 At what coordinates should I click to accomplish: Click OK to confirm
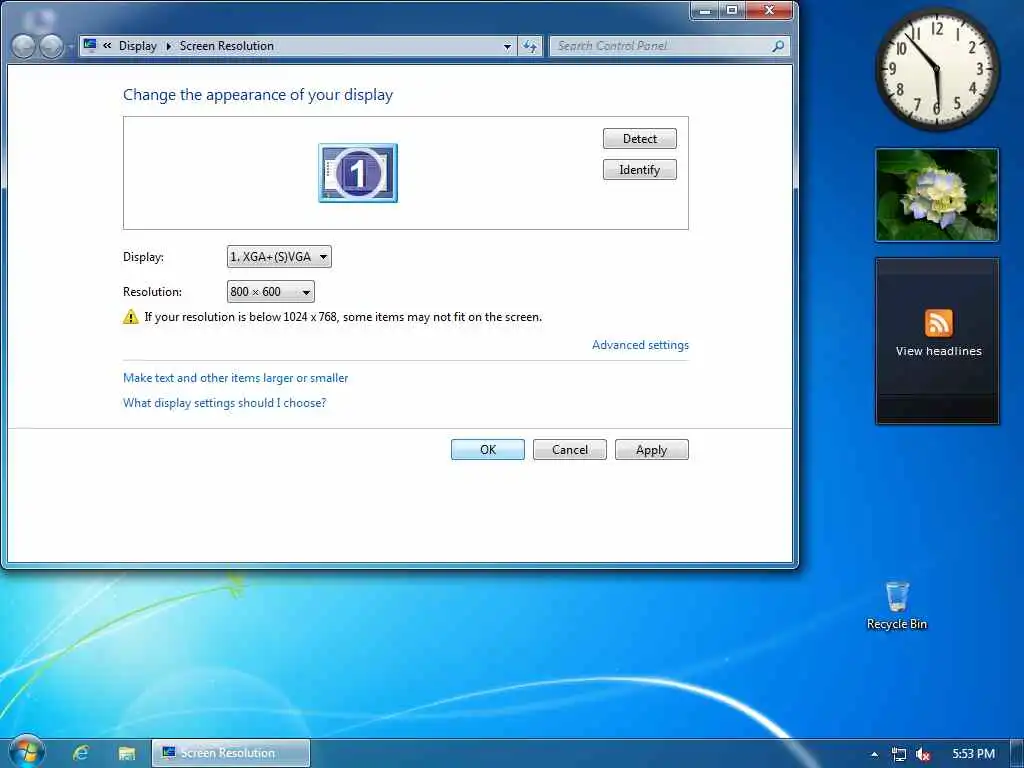(488, 449)
